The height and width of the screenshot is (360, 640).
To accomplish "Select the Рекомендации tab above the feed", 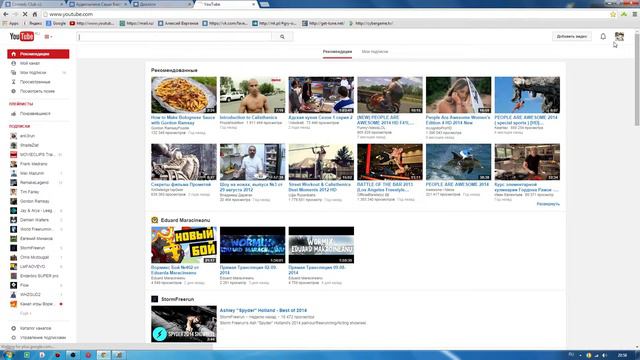I will (337, 52).
